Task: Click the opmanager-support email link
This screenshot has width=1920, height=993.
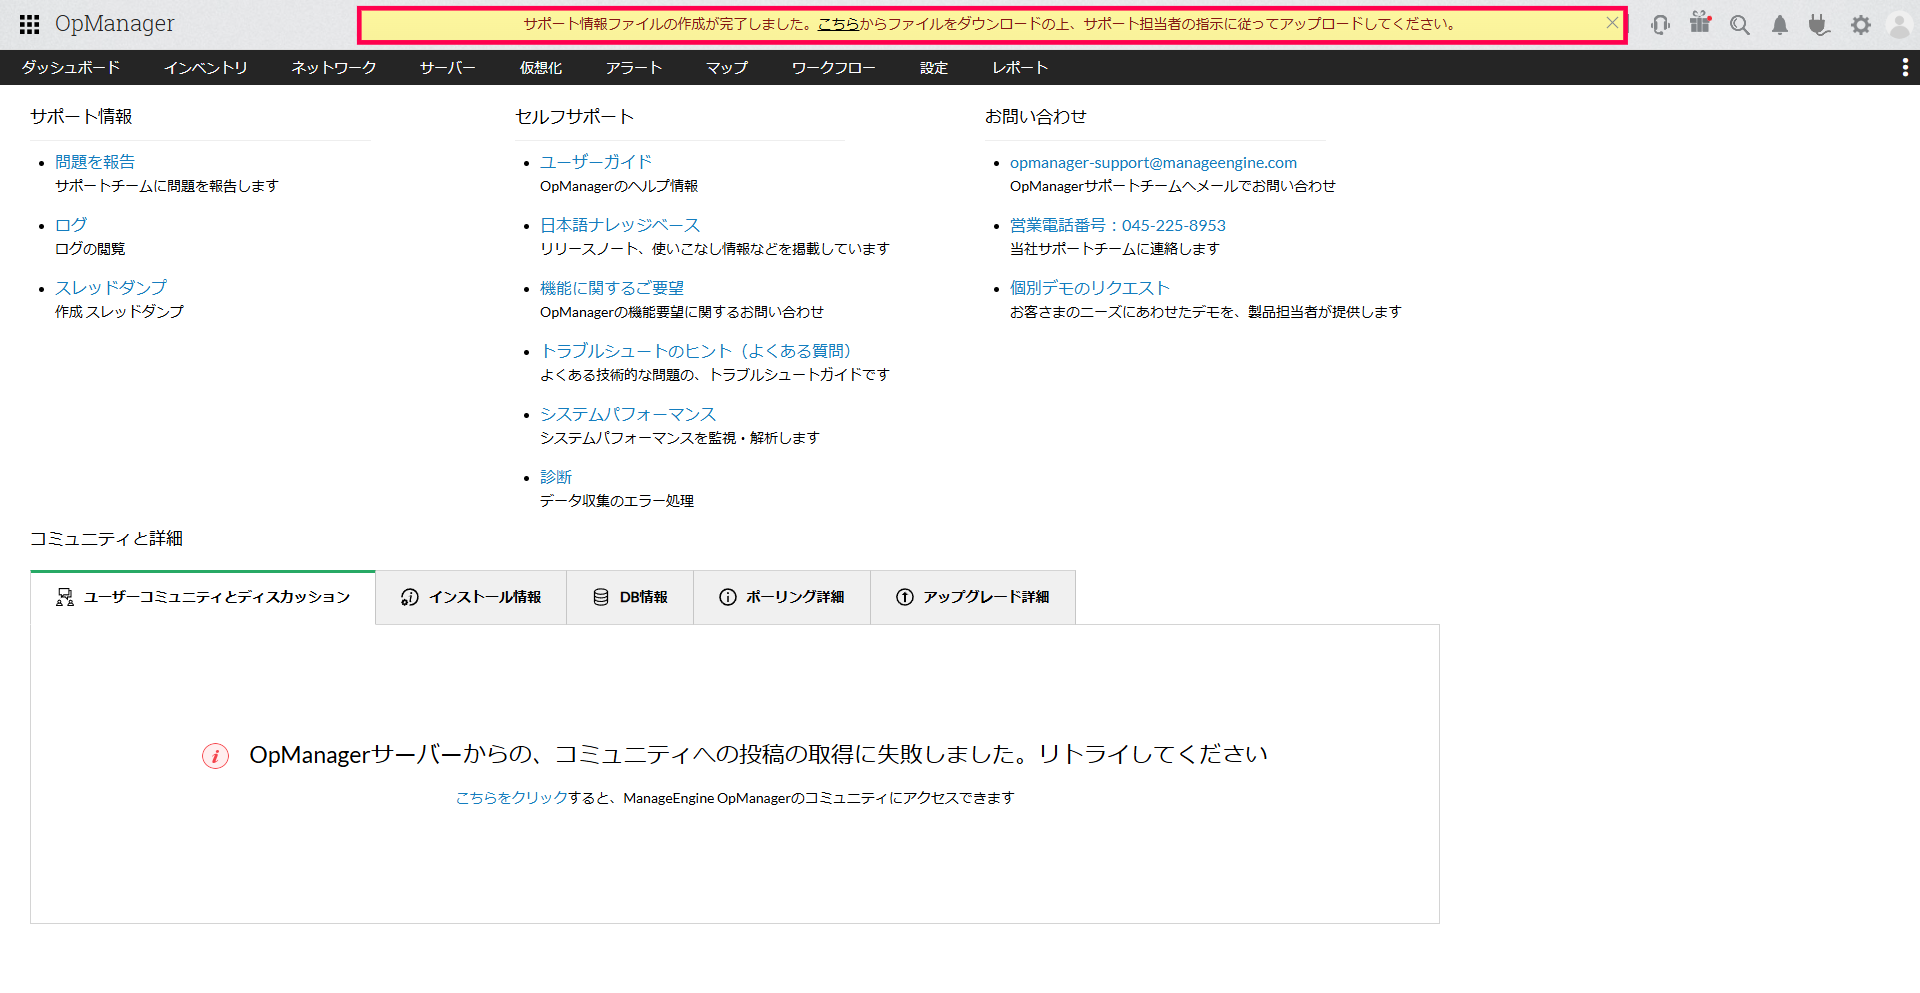Action: point(1153,162)
